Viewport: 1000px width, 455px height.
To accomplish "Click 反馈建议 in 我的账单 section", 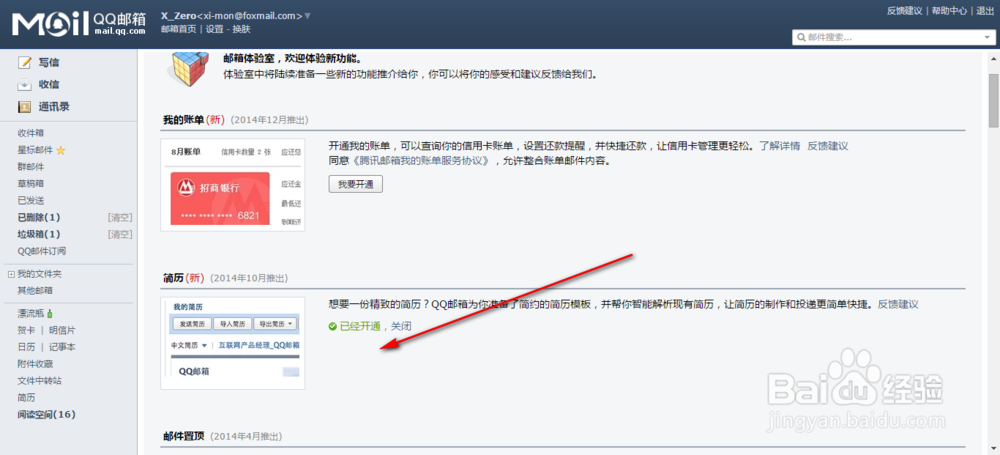I will coord(828,146).
